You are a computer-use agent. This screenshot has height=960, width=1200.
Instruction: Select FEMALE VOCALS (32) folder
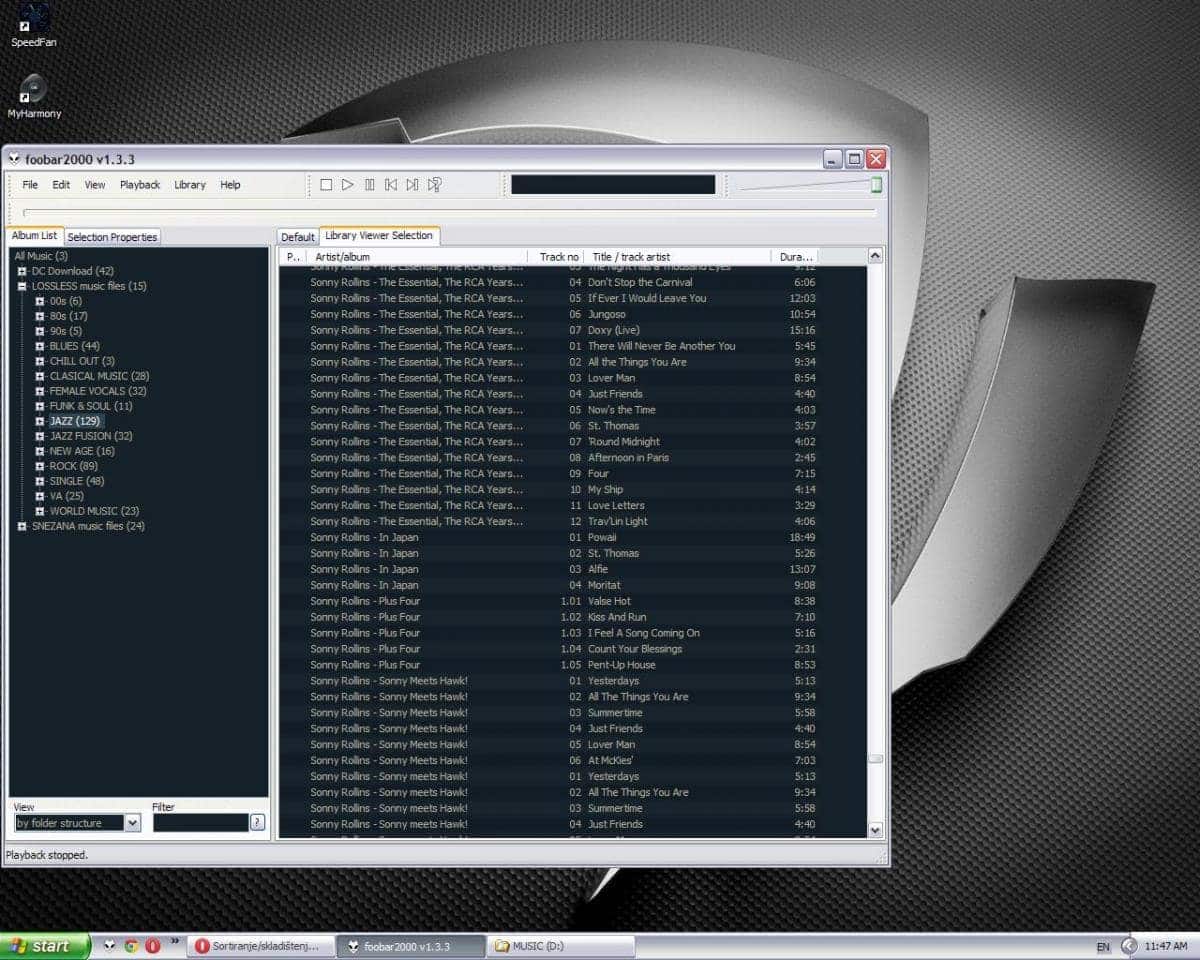click(98, 391)
